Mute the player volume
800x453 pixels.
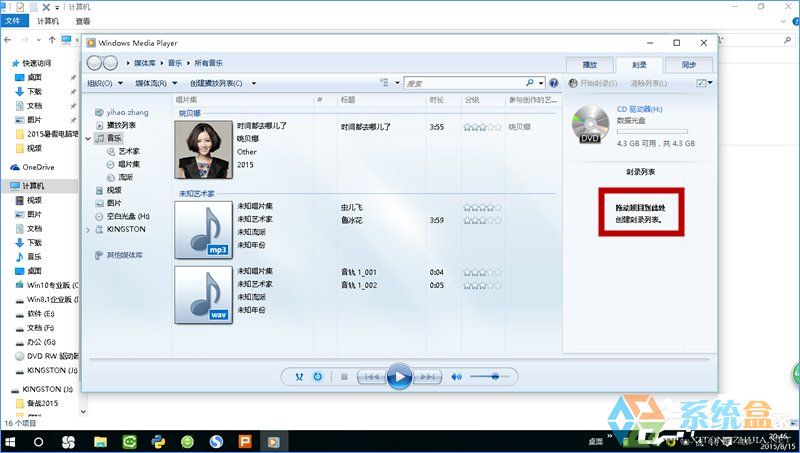(x=457, y=377)
